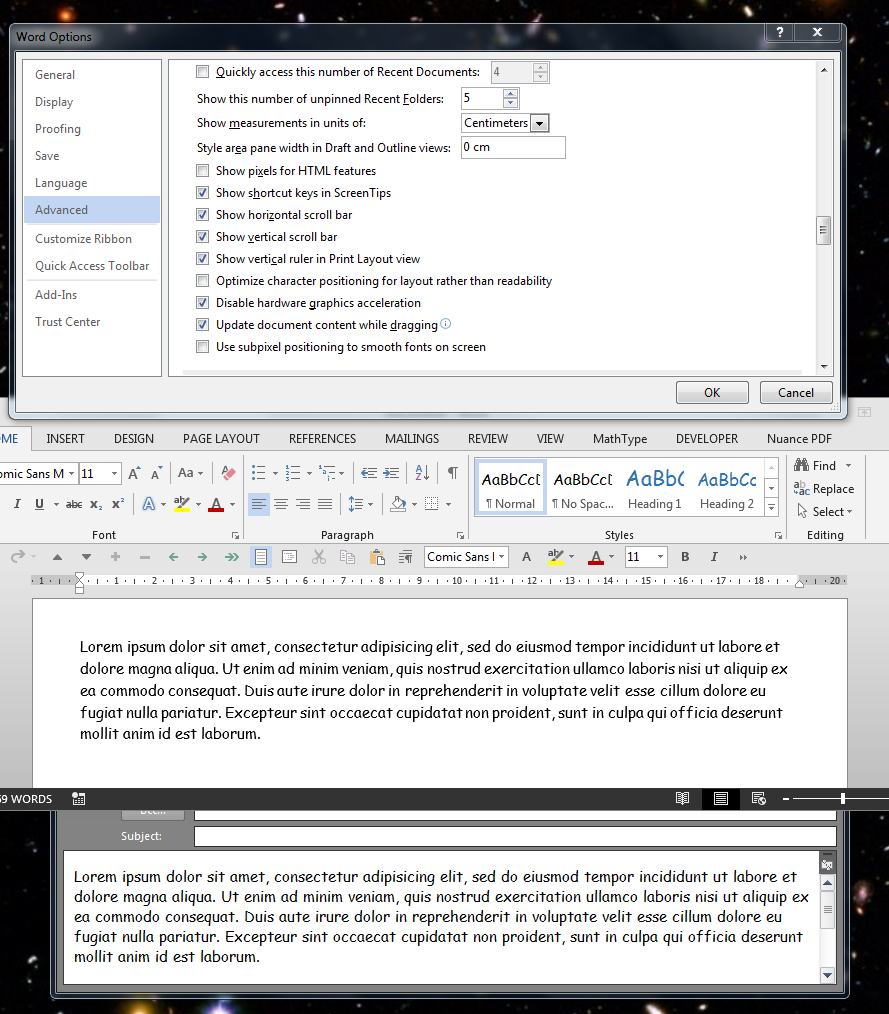The image size is (889, 1014).
Task: Increase unpinned Recent Folders count with the stepper
Action: 510,93
